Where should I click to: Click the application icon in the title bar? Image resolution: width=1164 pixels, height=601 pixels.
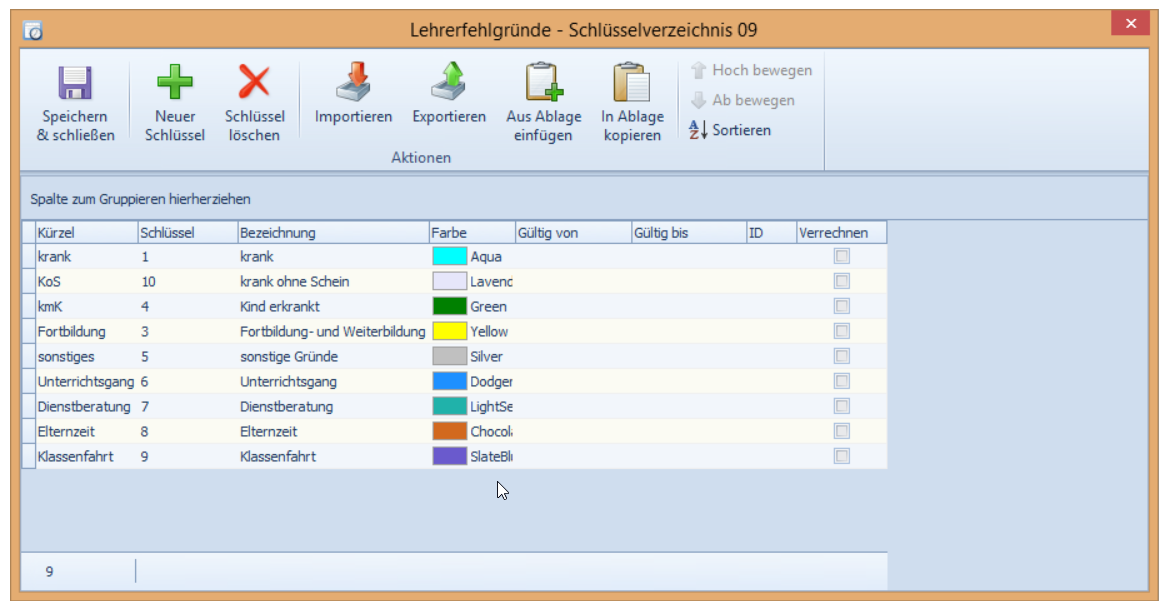(x=33, y=30)
